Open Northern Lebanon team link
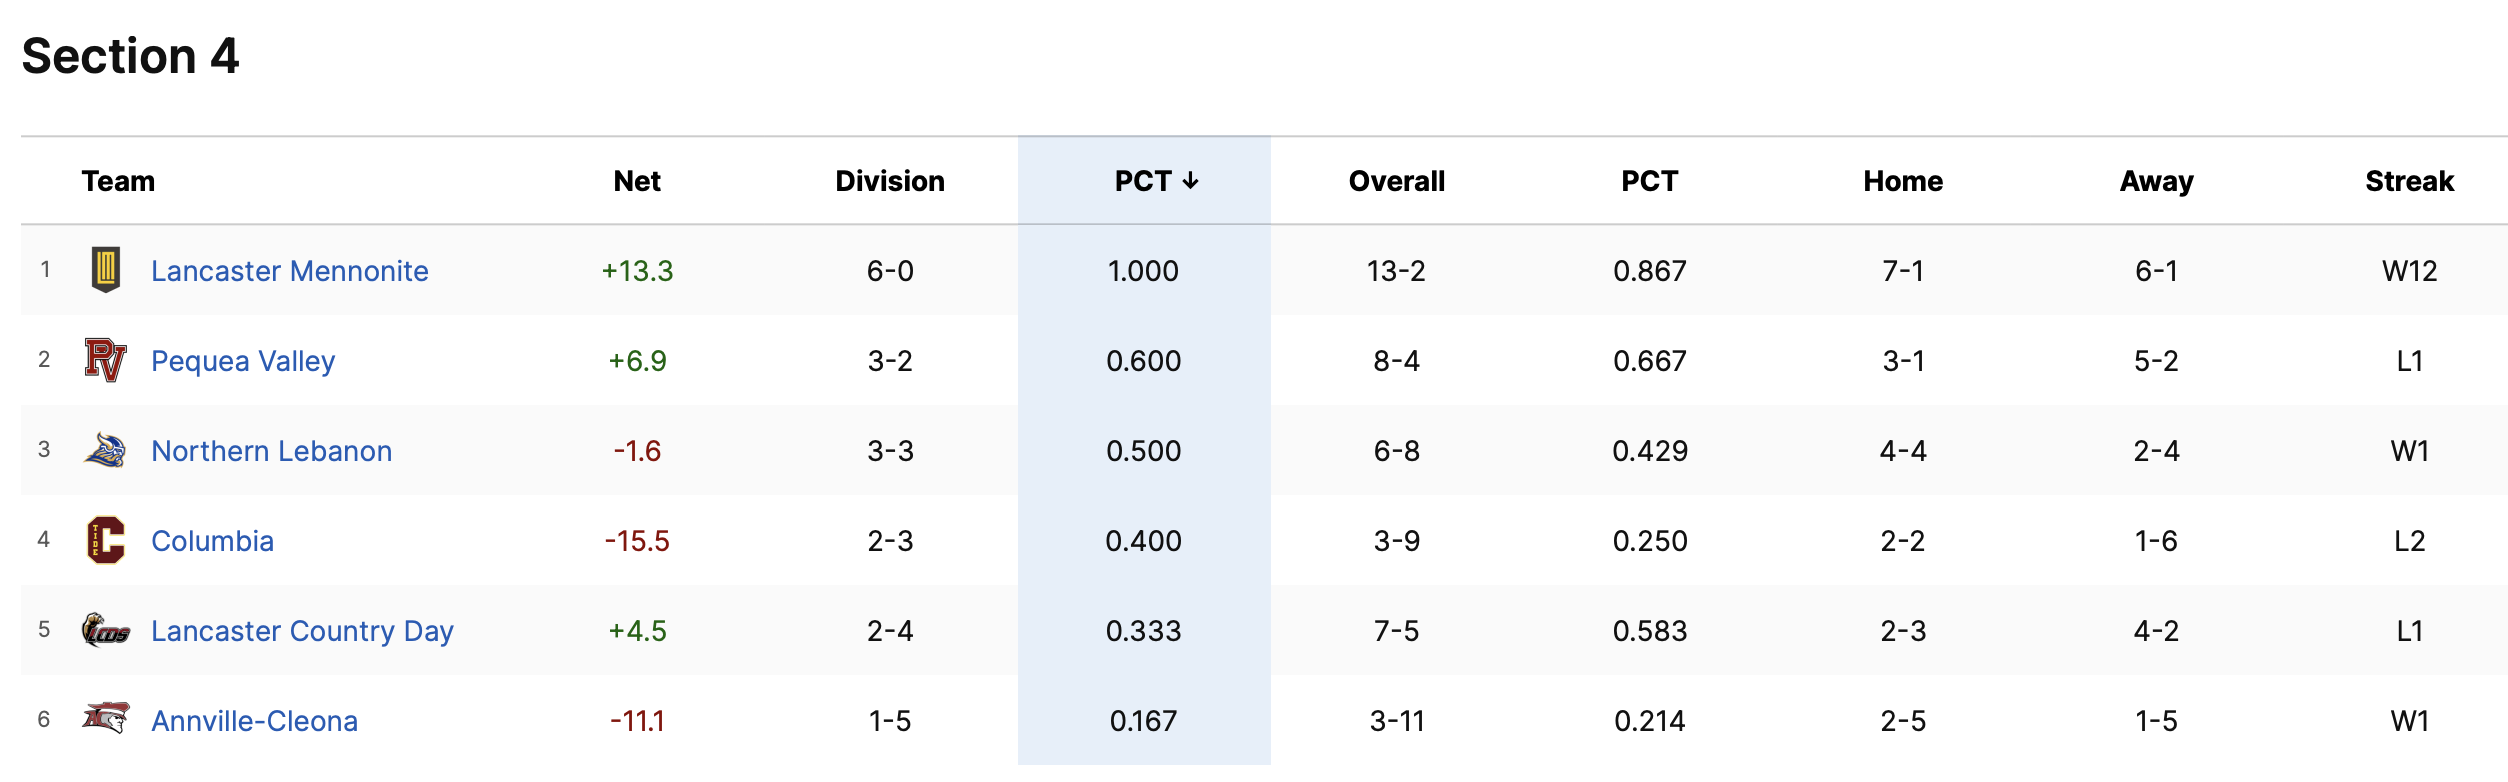This screenshot has width=2508, height=782. pos(271,451)
